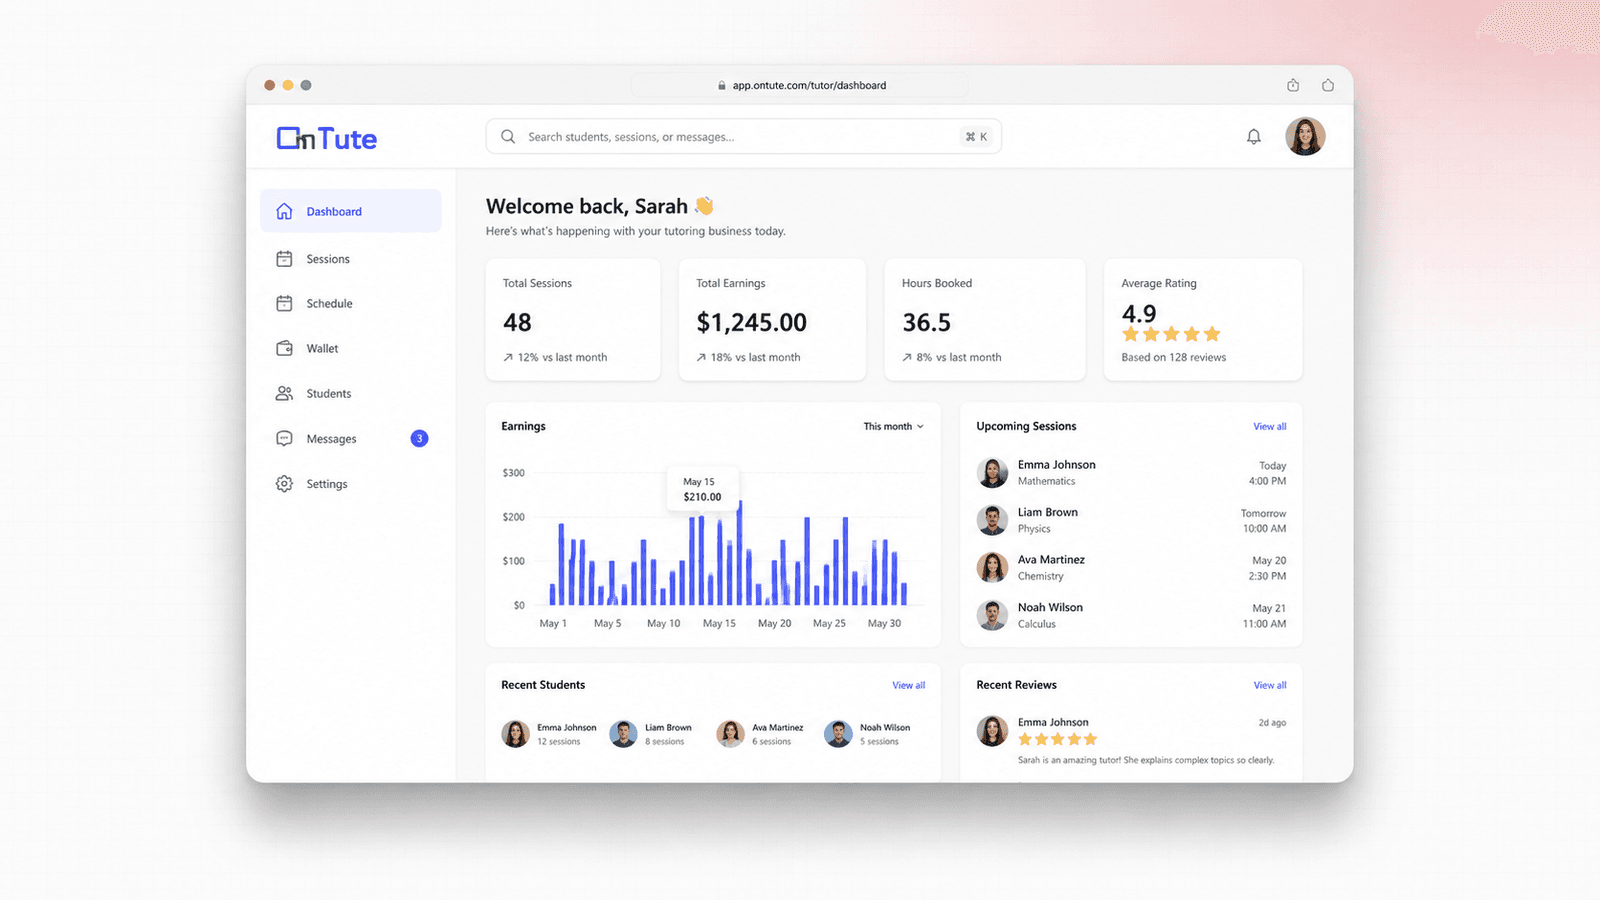Navigate to Students

coord(351,393)
